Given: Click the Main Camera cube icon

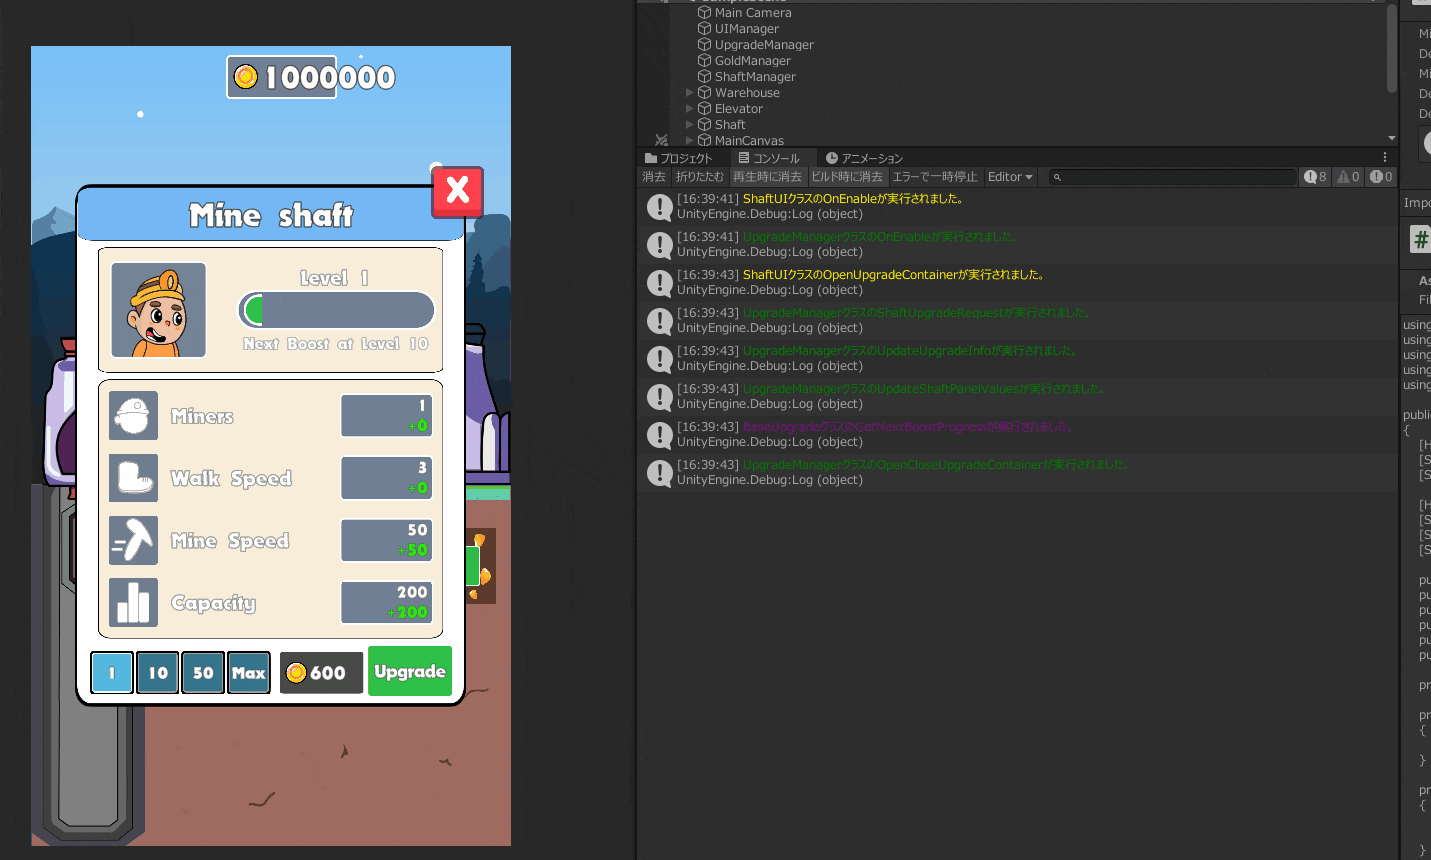Looking at the screenshot, I should [x=704, y=13].
